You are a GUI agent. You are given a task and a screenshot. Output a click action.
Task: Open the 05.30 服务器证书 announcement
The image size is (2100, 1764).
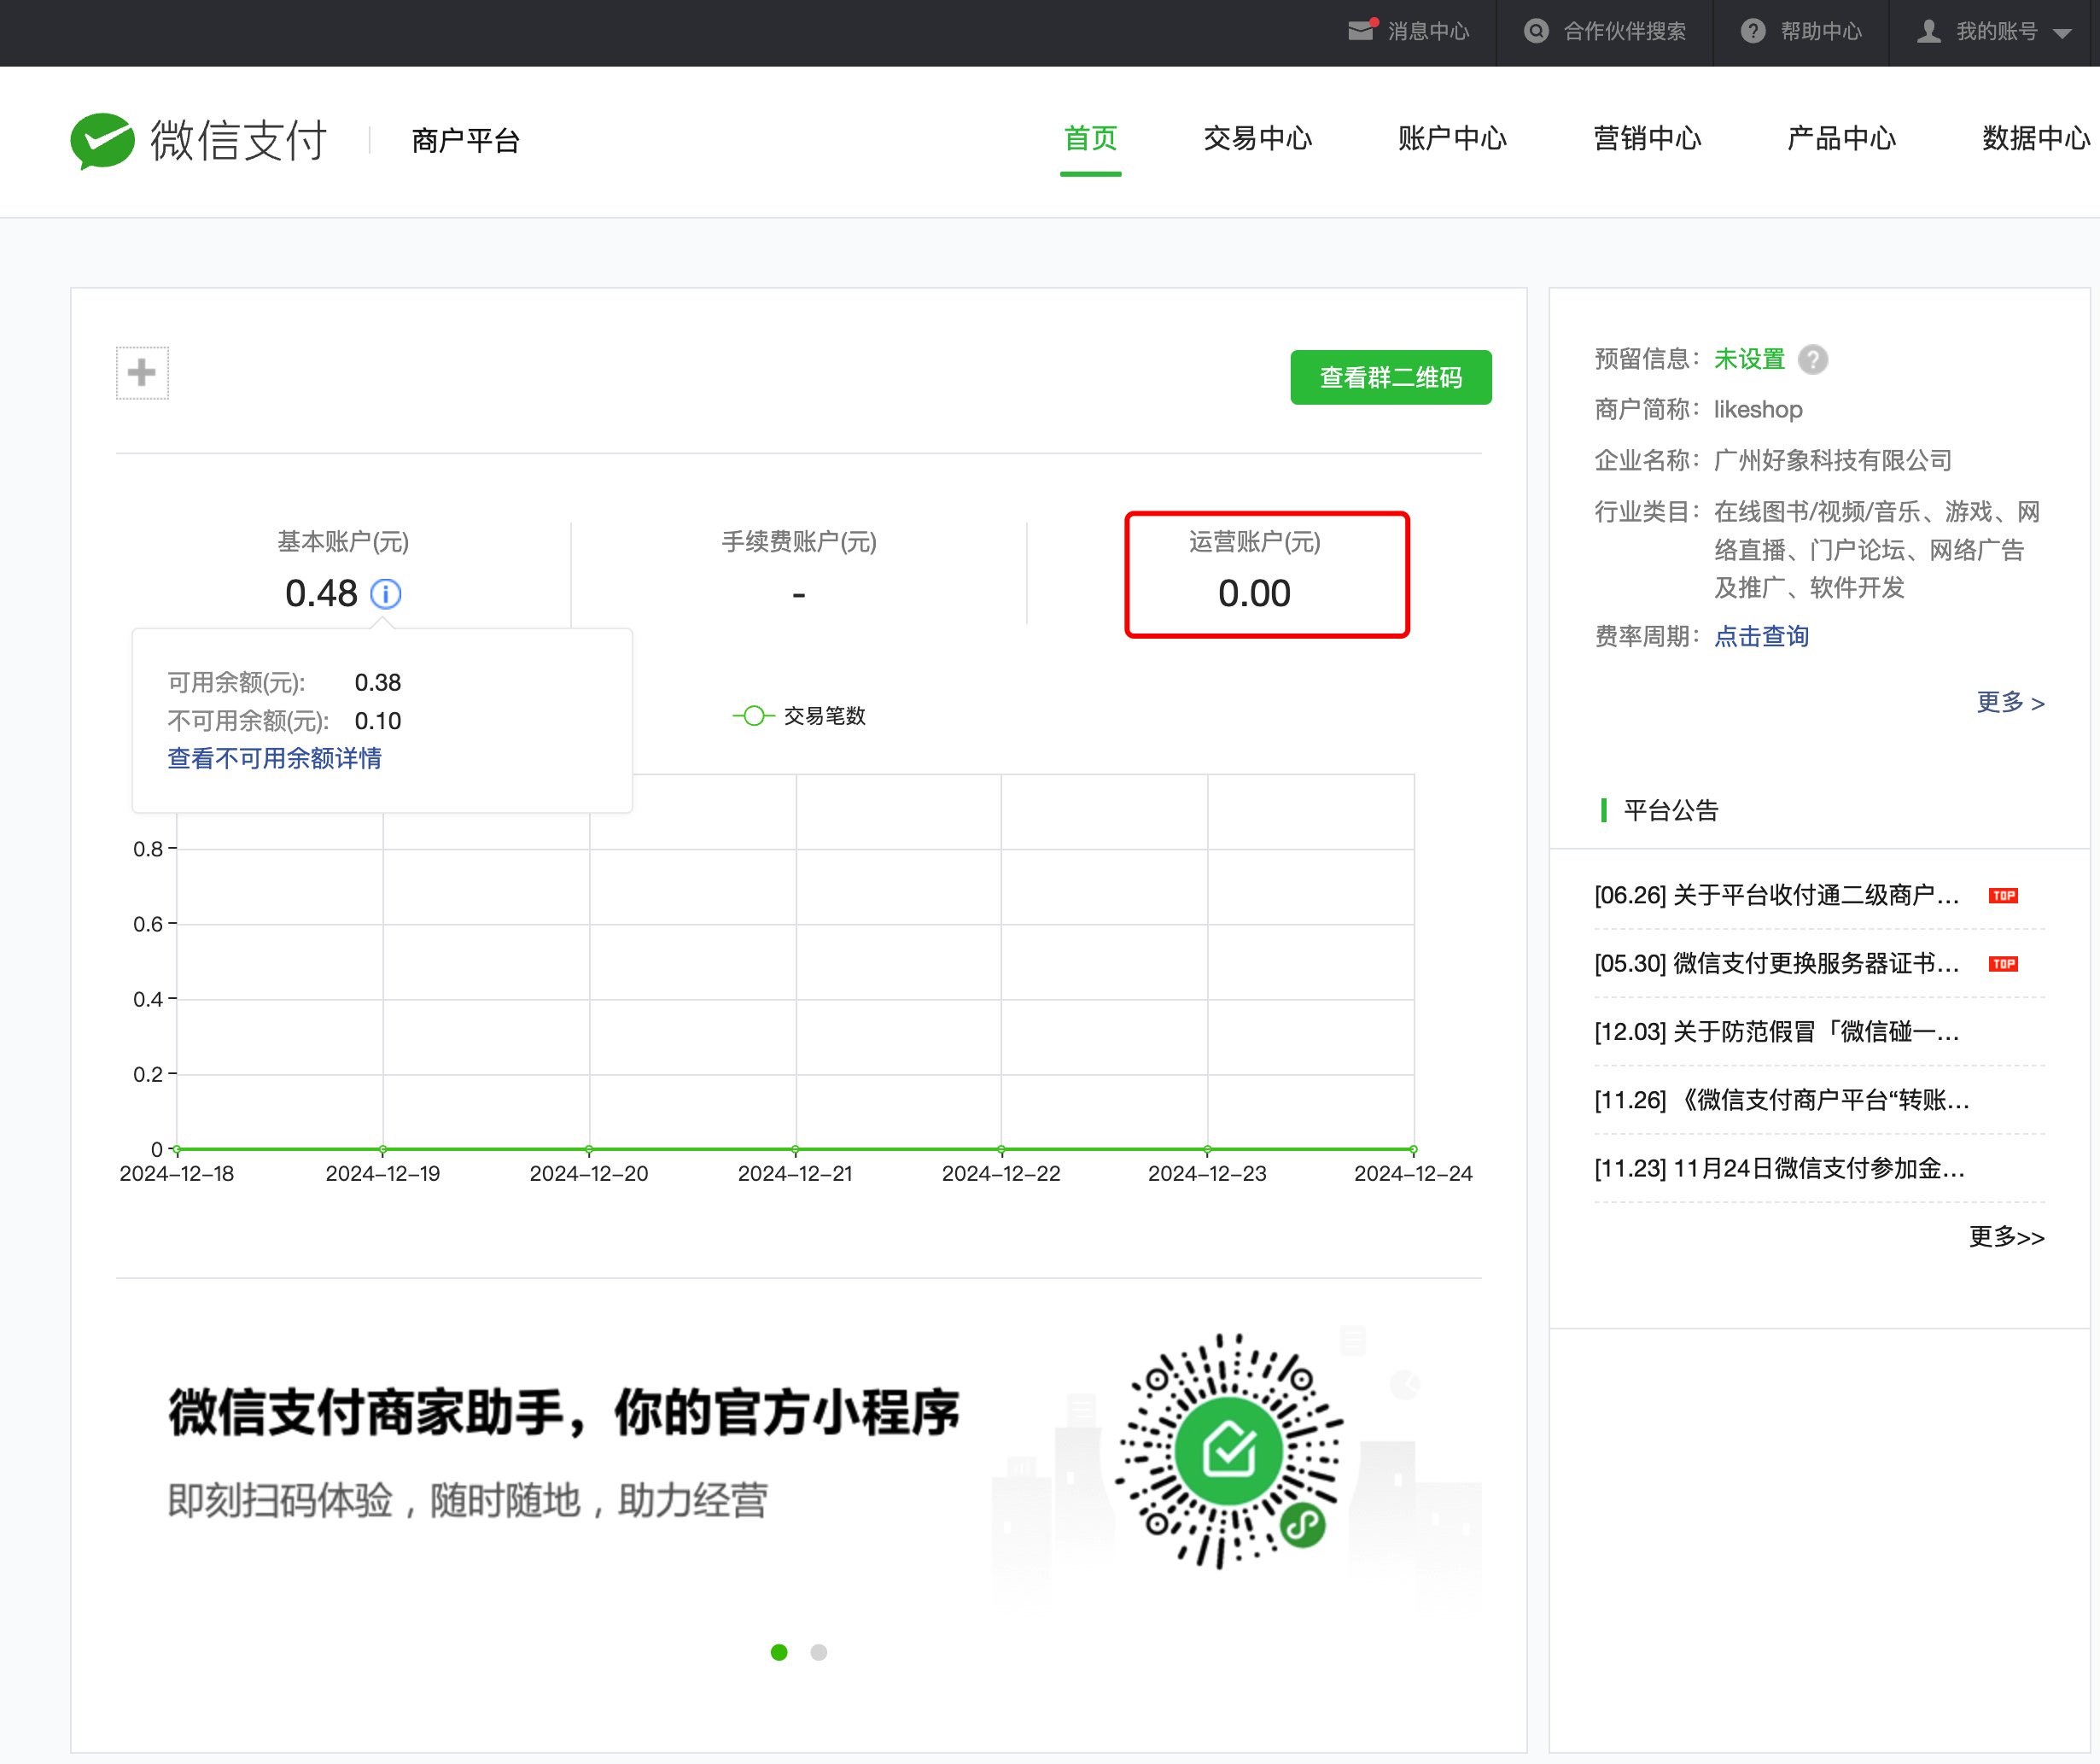coord(1776,964)
